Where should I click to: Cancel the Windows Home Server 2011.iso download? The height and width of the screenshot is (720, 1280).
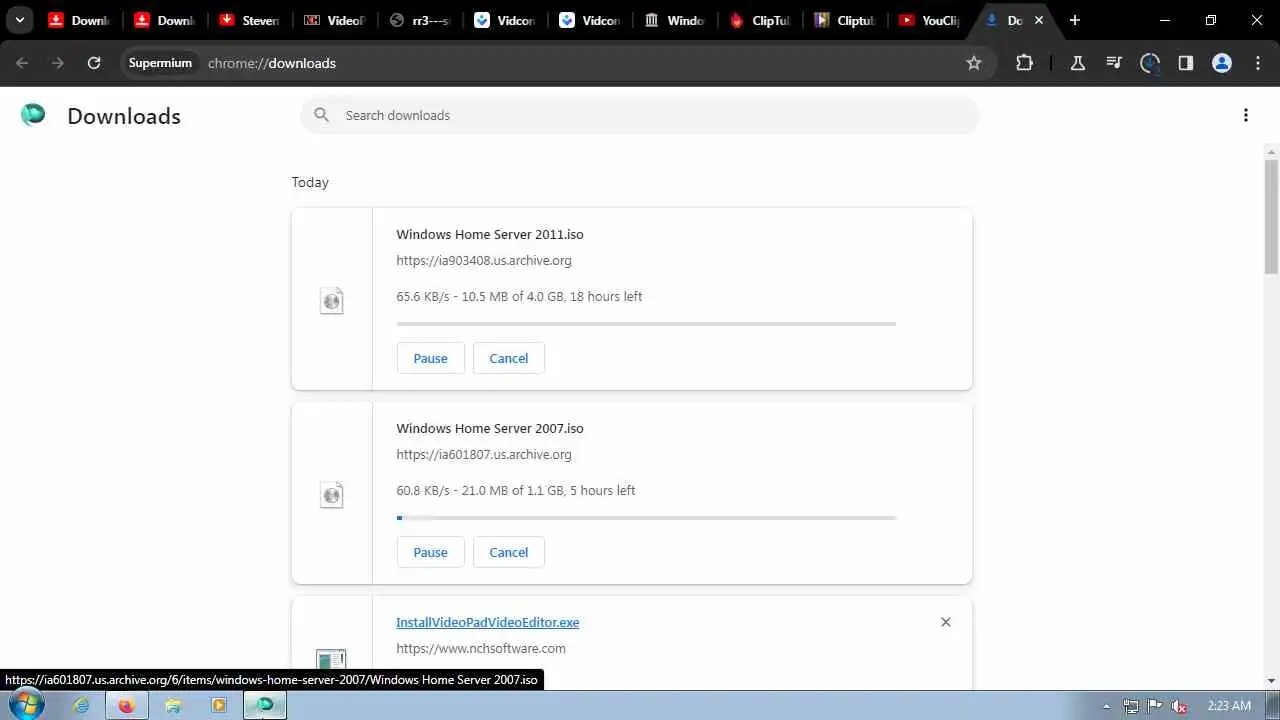[x=509, y=358]
